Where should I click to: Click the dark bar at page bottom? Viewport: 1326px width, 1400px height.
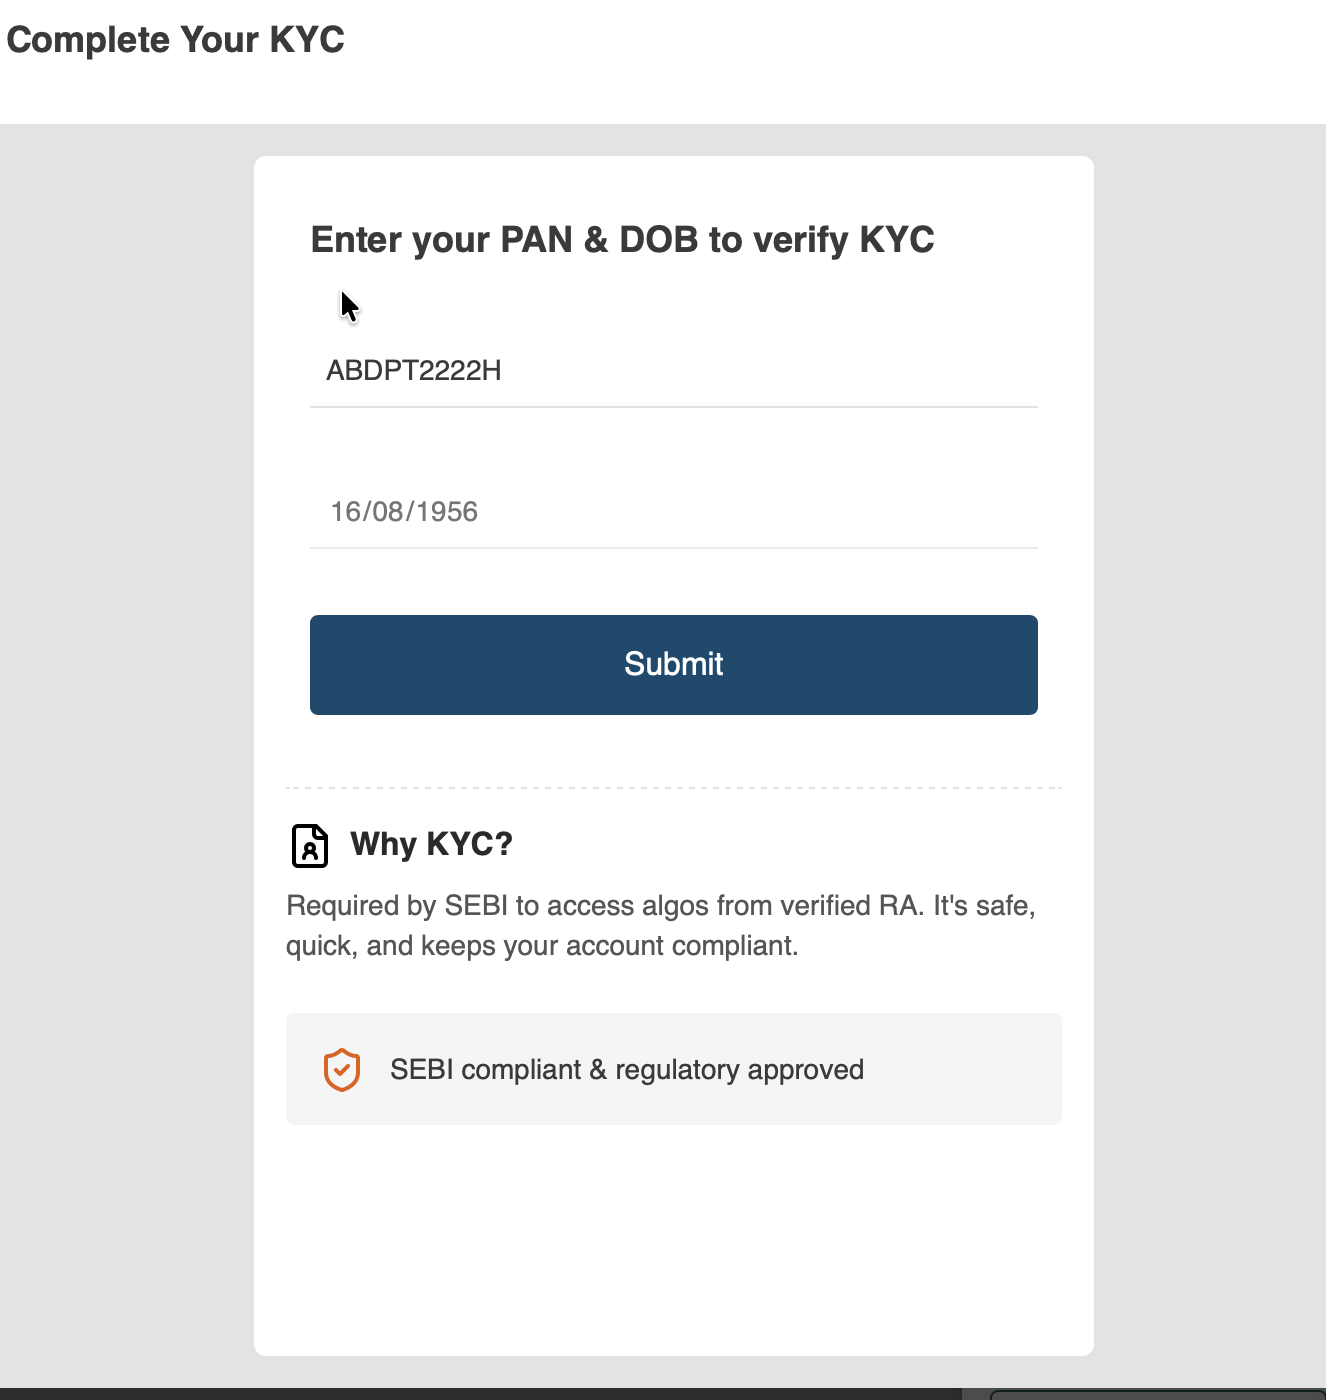tap(480, 1393)
